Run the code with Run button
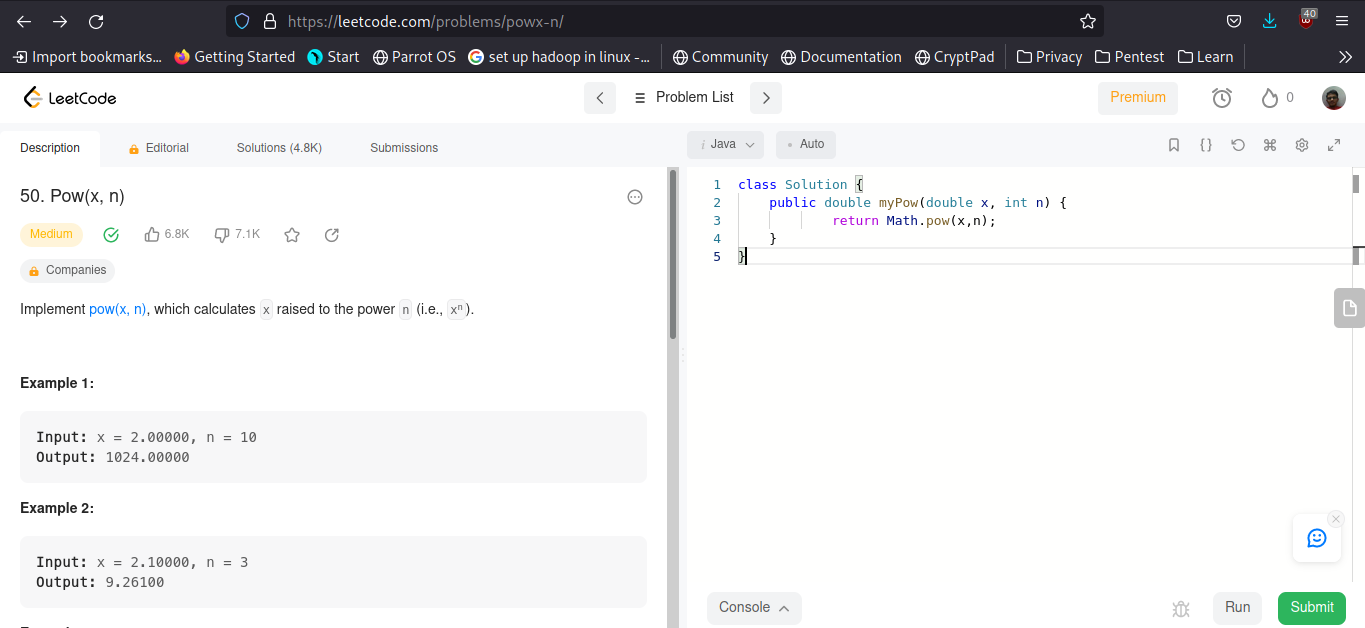Image resolution: width=1365 pixels, height=628 pixels. point(1238,608)
